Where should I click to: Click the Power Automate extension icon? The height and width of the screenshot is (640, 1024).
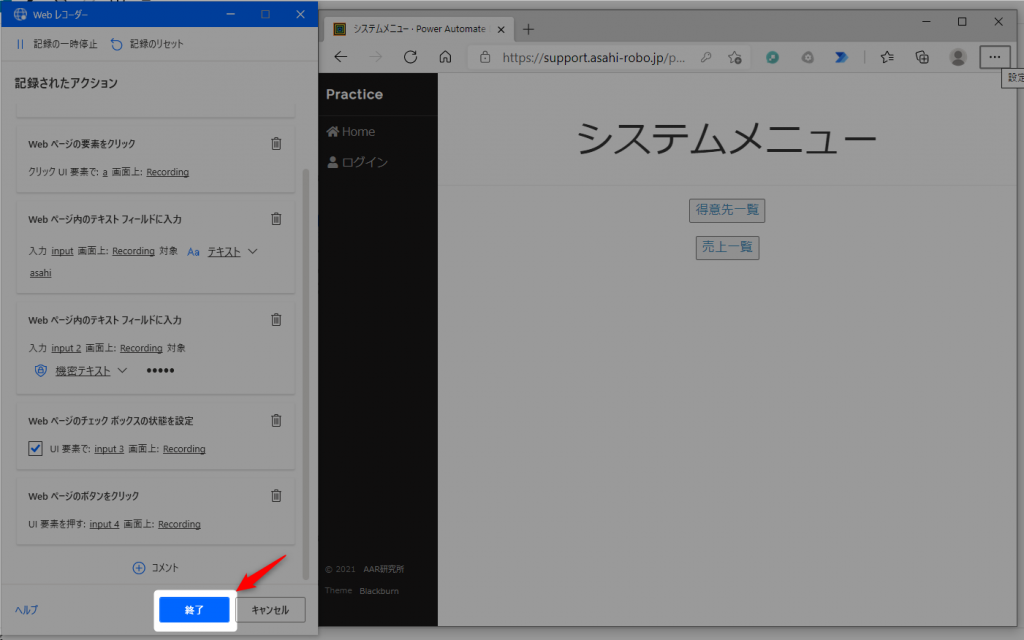[842, 57]
